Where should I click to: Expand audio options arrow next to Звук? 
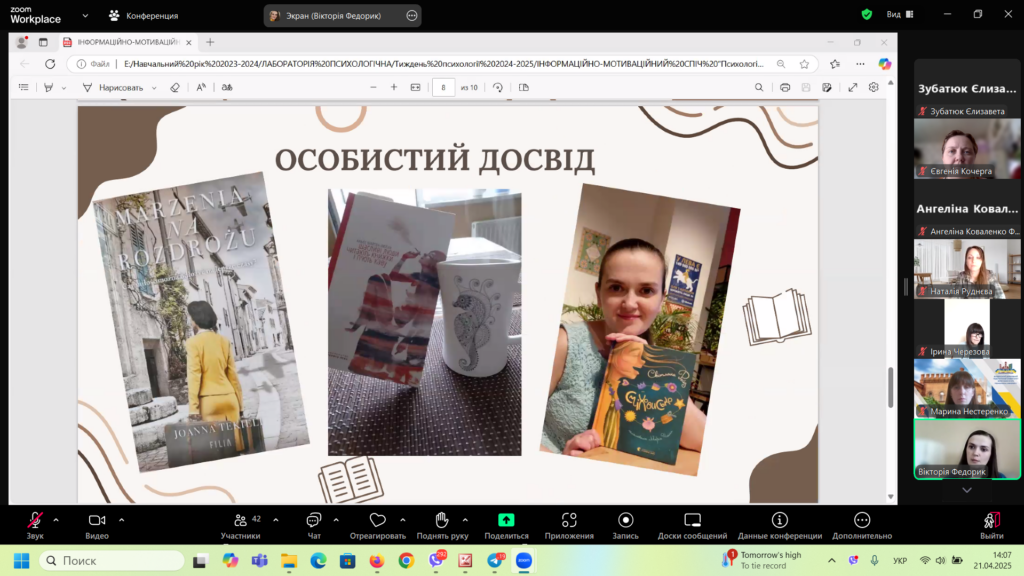pyautogui.click(x=56, y=520)
